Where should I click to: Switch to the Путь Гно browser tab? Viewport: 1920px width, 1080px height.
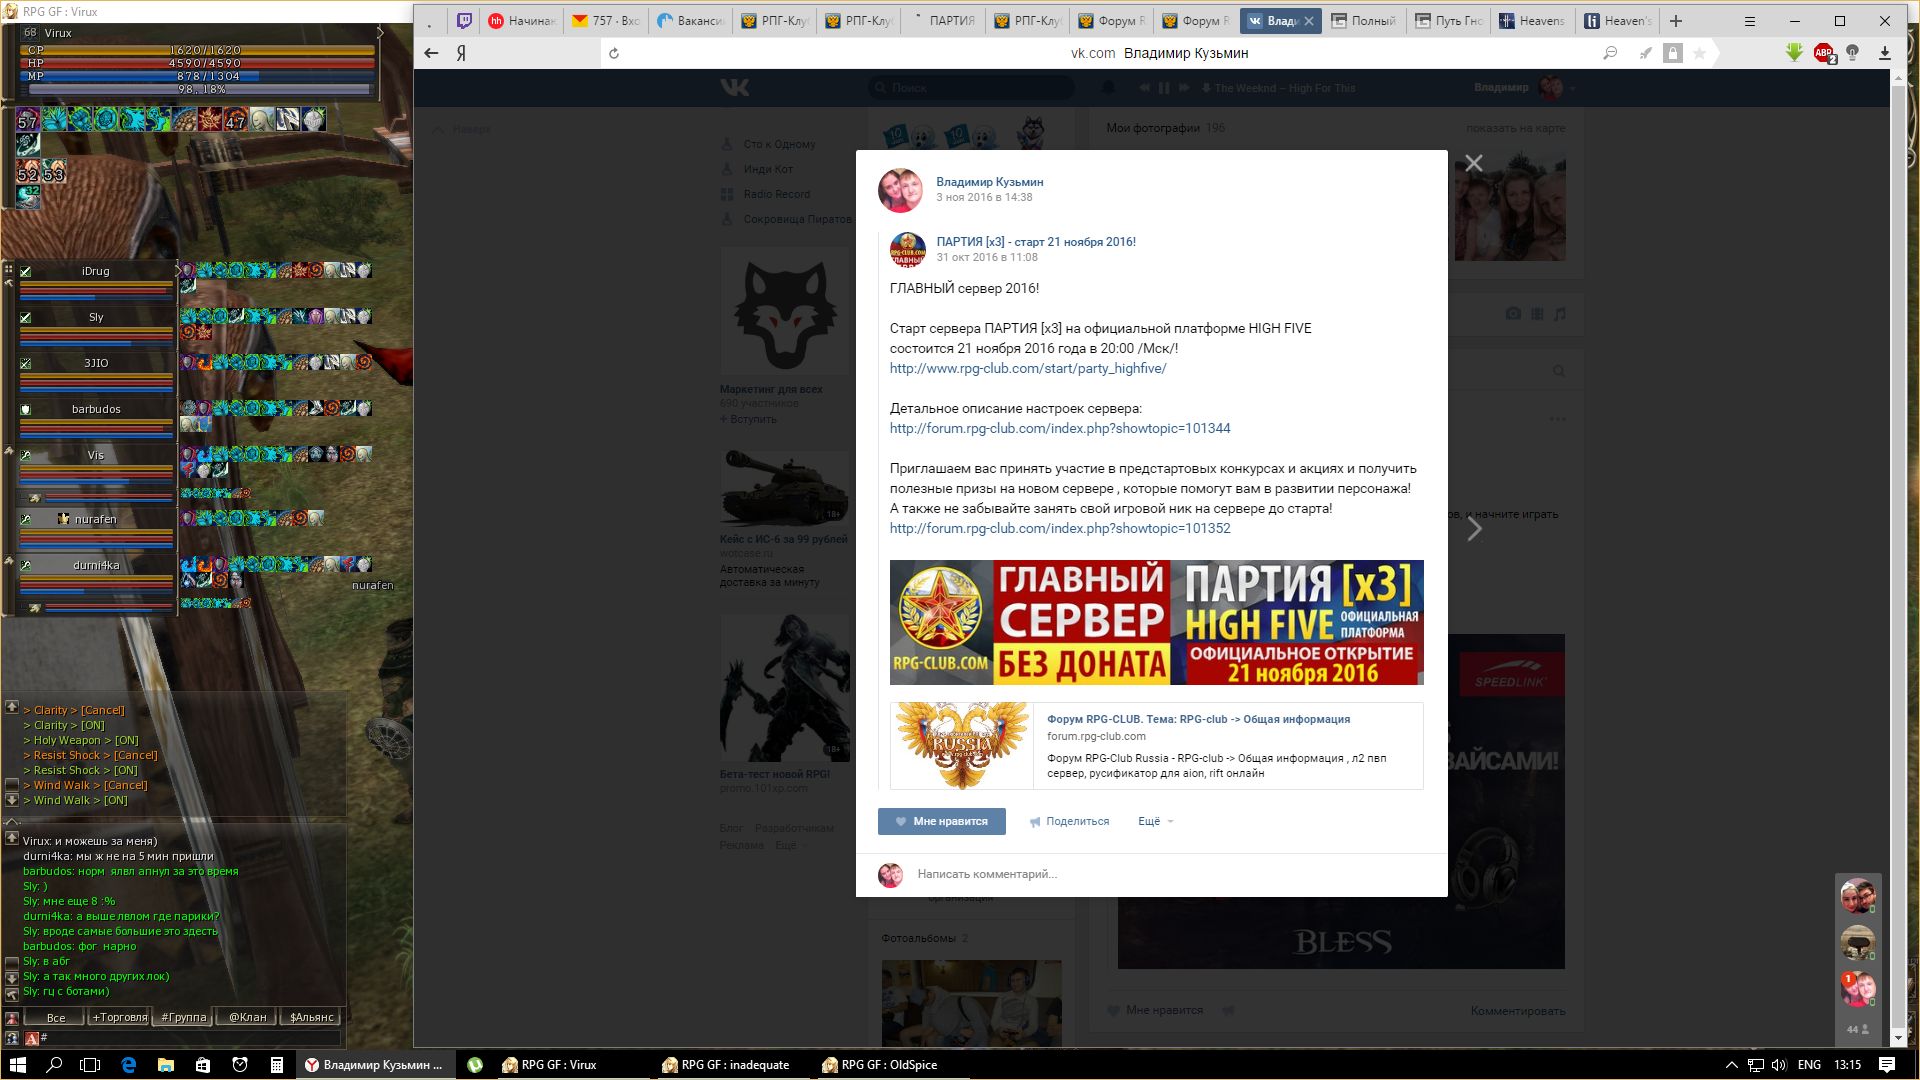tap(1448, 21)
